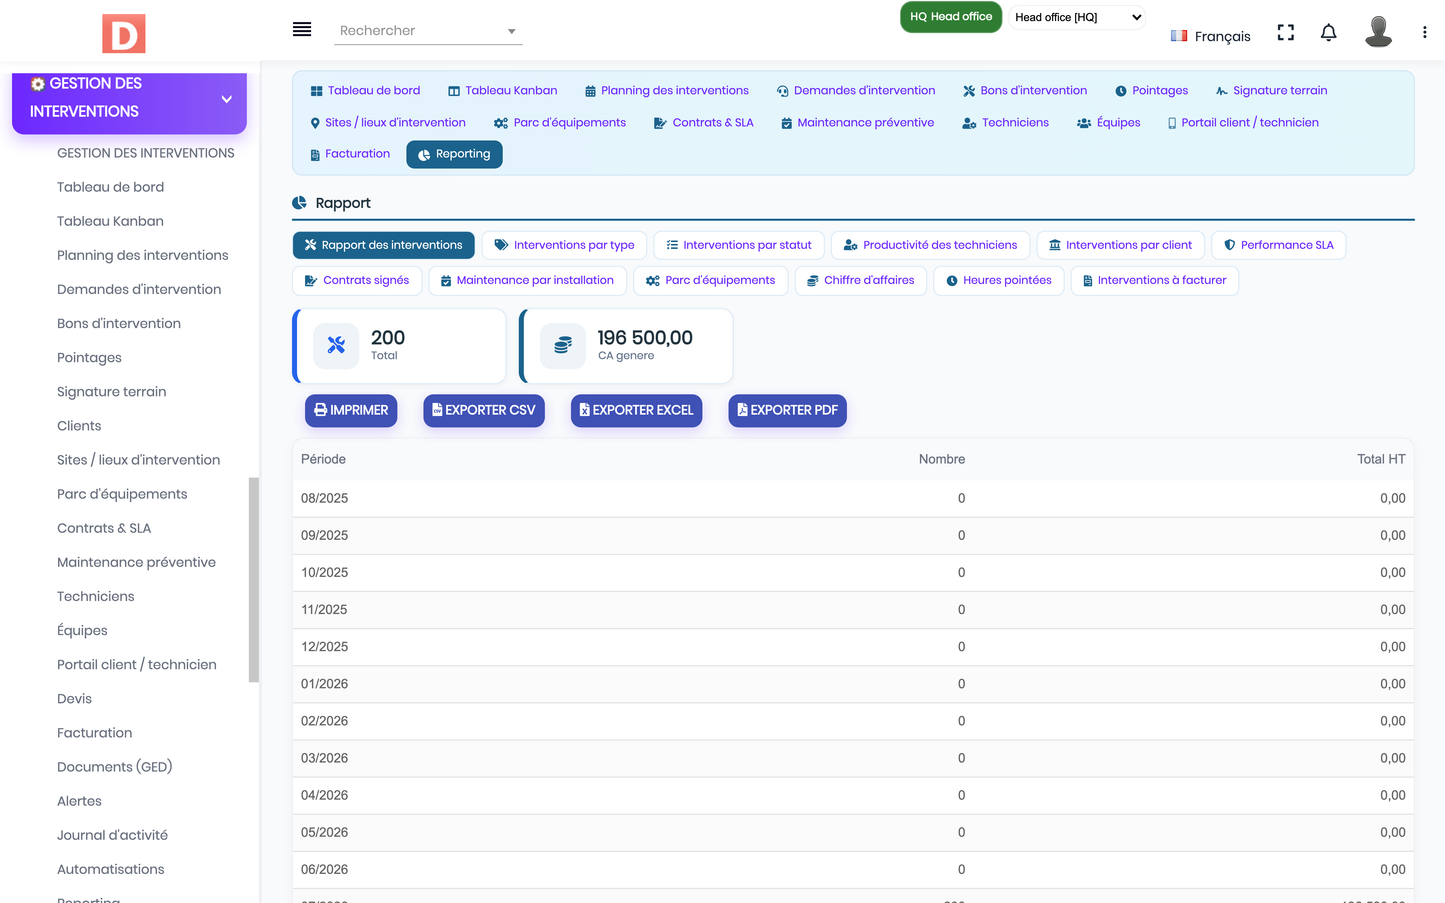Viewport: 1445px width, 903px height.
Task: Open Maintenance préventive in top navigation
Action: point(858,123)
